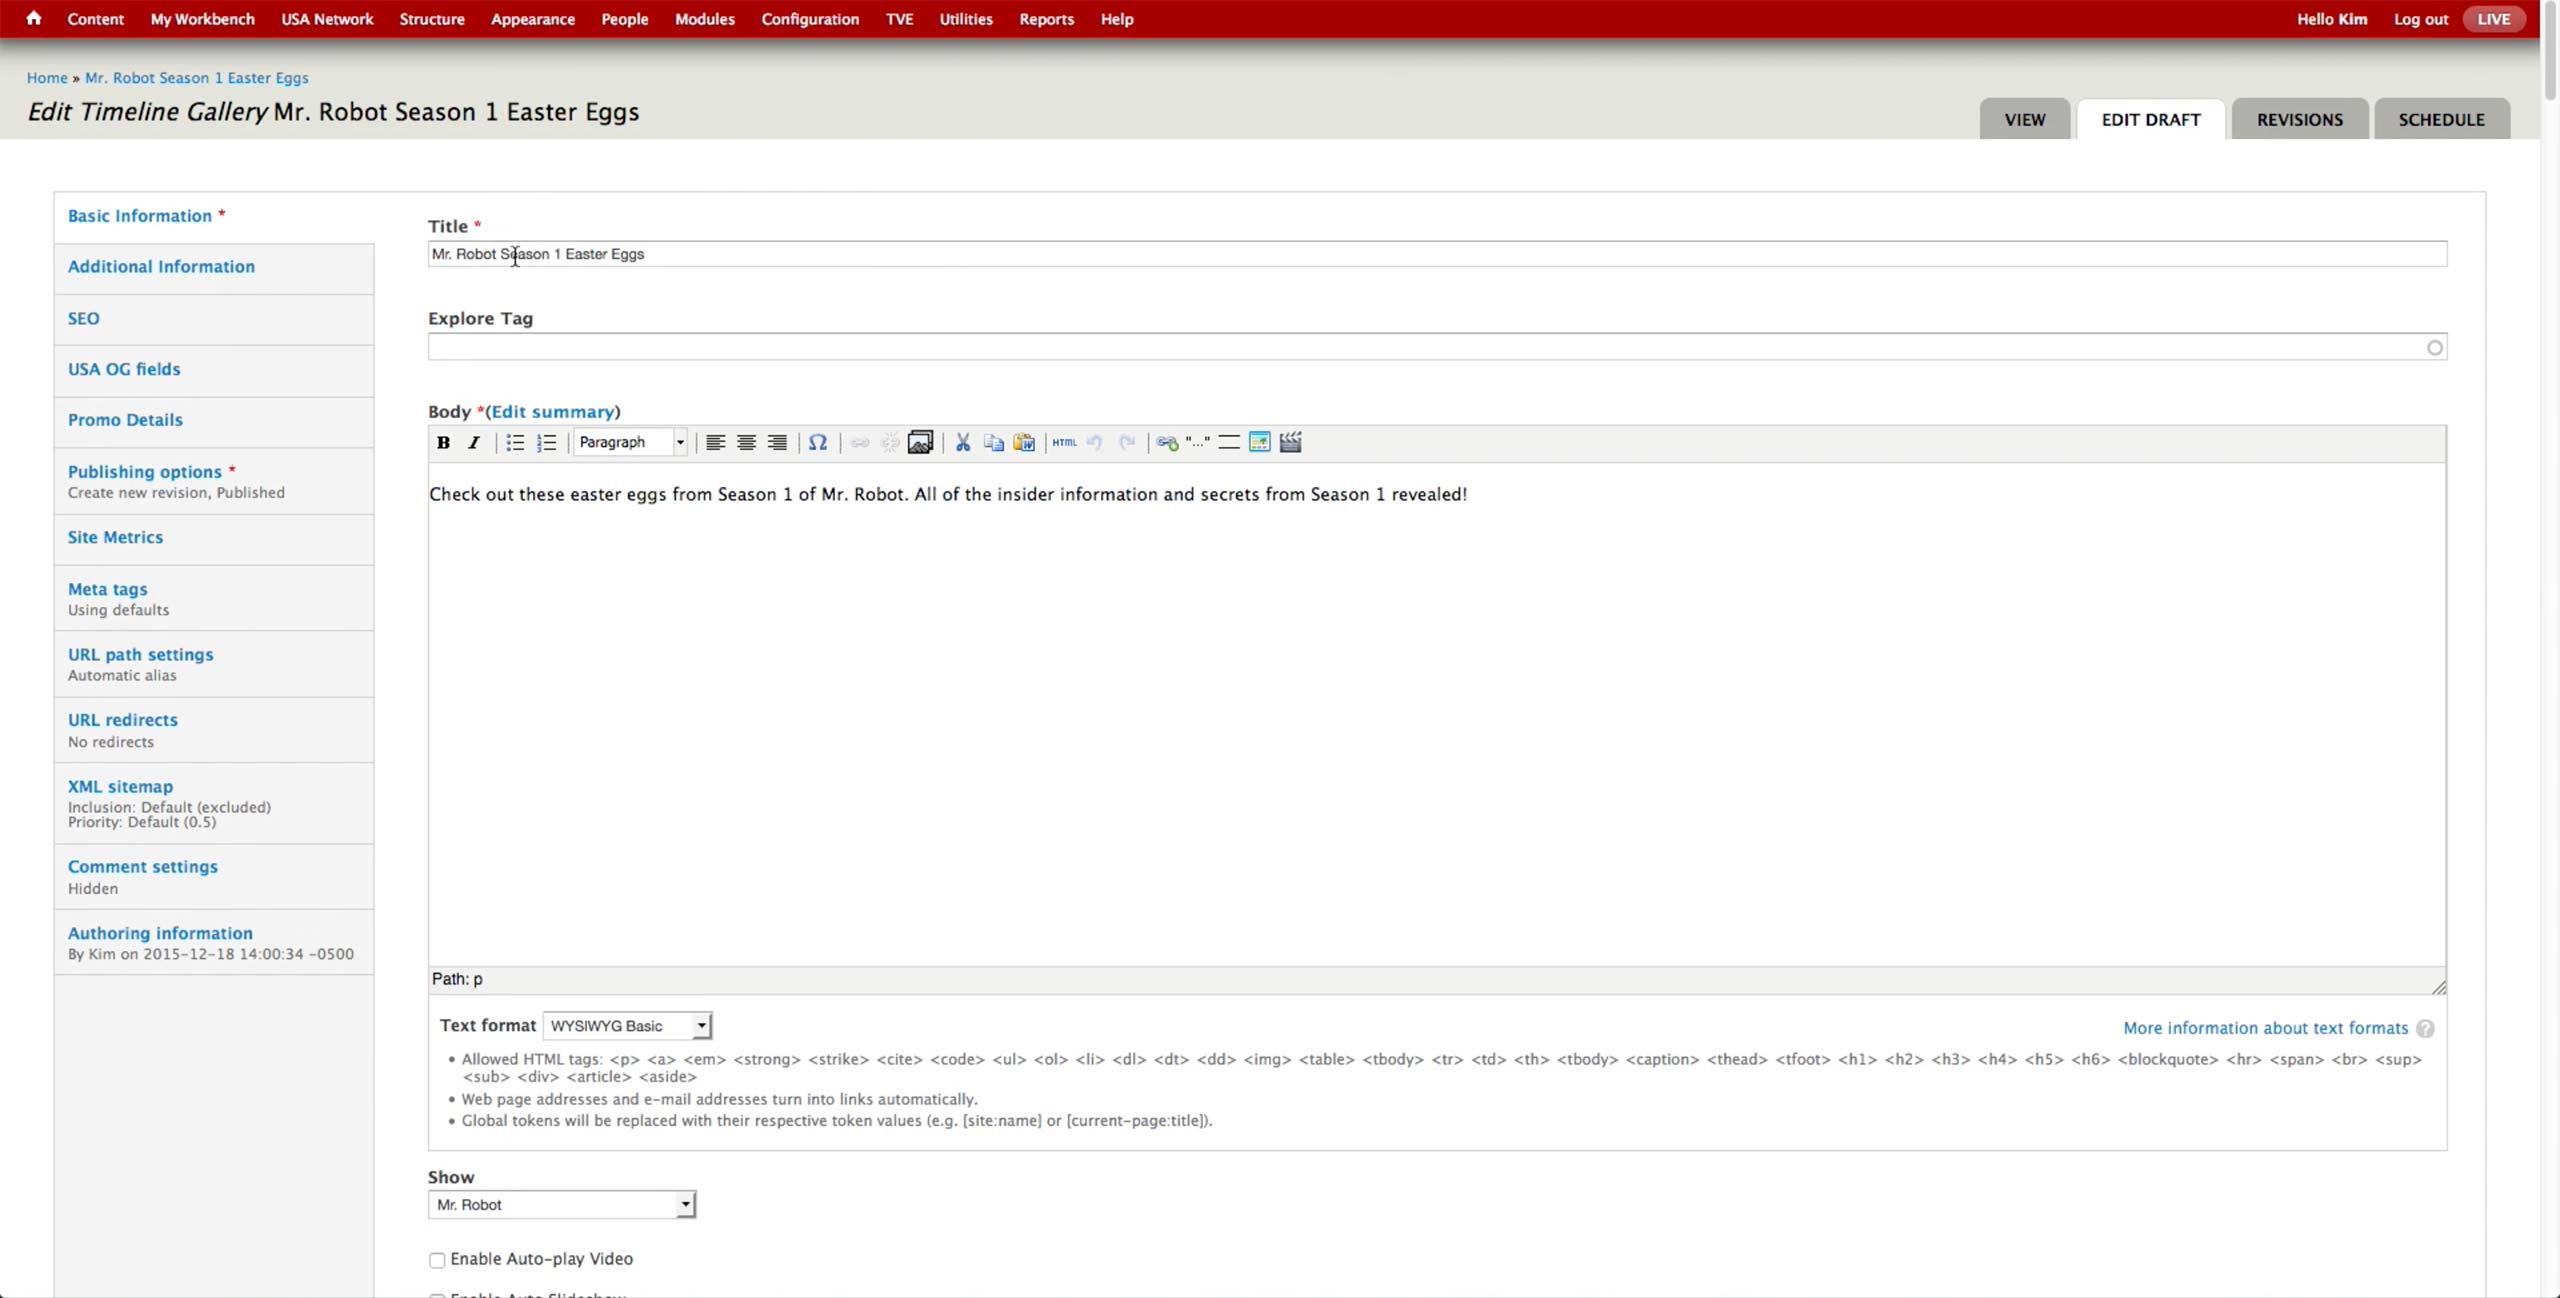Click the italic formatting icon
The image size is (2560, 1298).
(474, 443)
